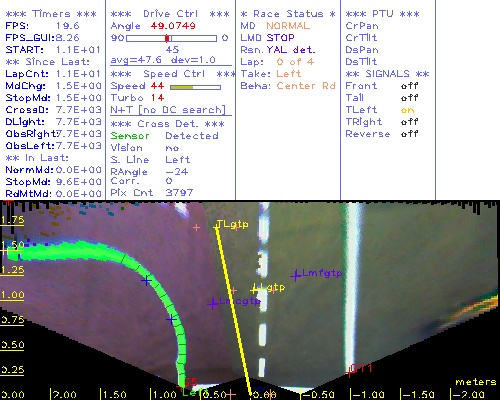Click the Speed Ctrl progress bar

(195, 87)
